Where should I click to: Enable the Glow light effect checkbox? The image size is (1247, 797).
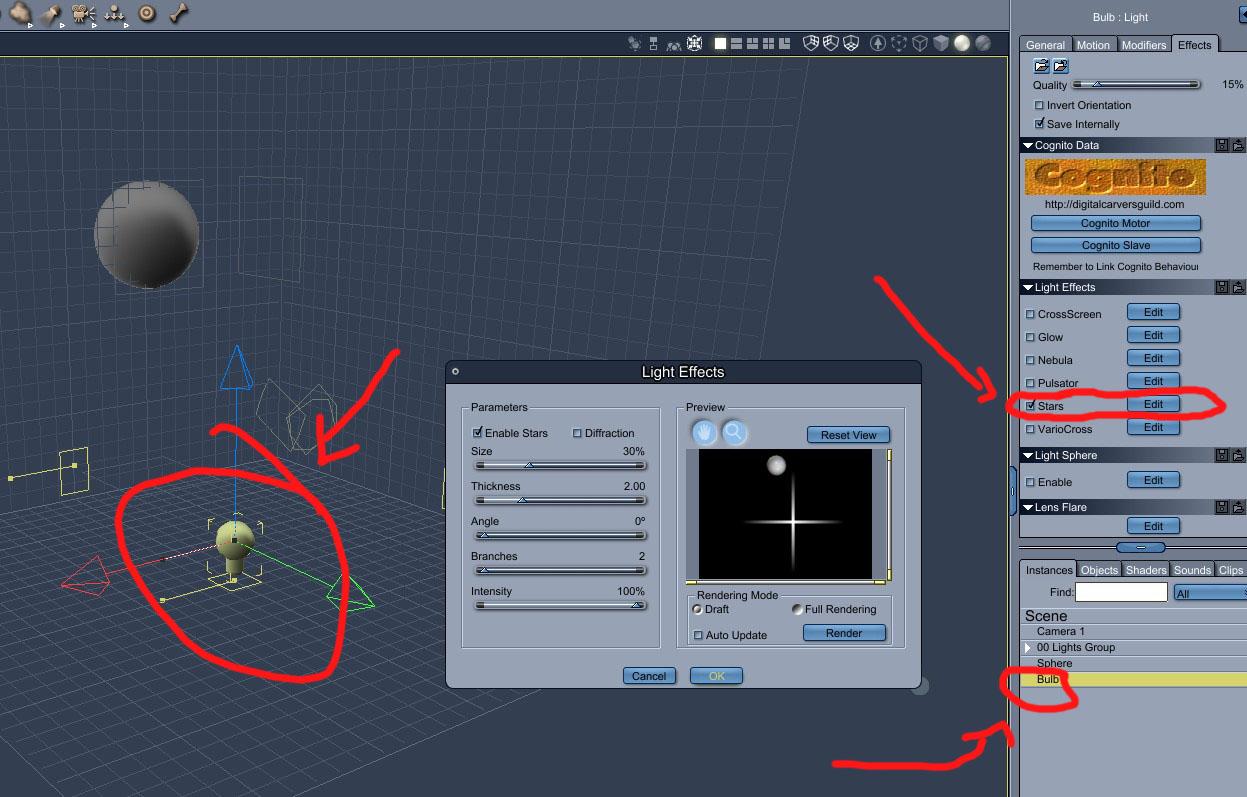click(x=1030, y=337)
